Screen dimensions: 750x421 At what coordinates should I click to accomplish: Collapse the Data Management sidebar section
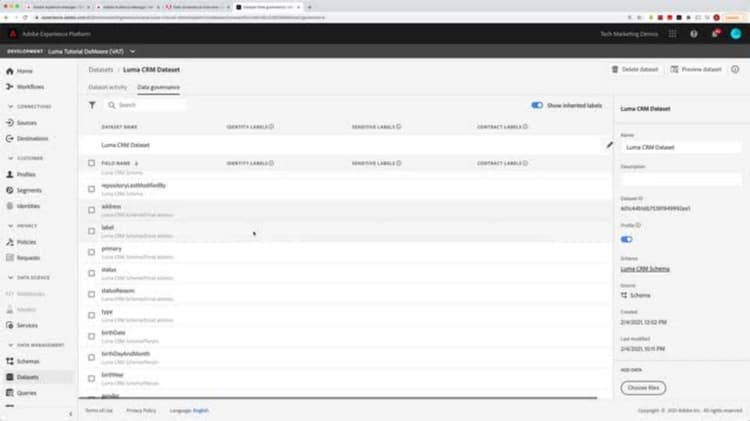point(11,345)
